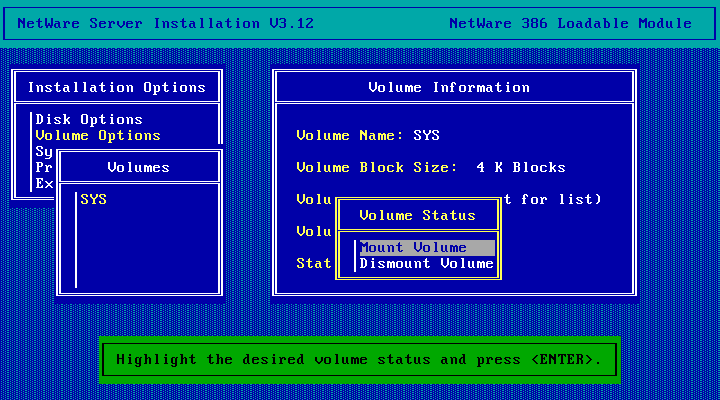Click the Volume Status popup title
Screen dimensions: 720x400
tap(417, 215)
